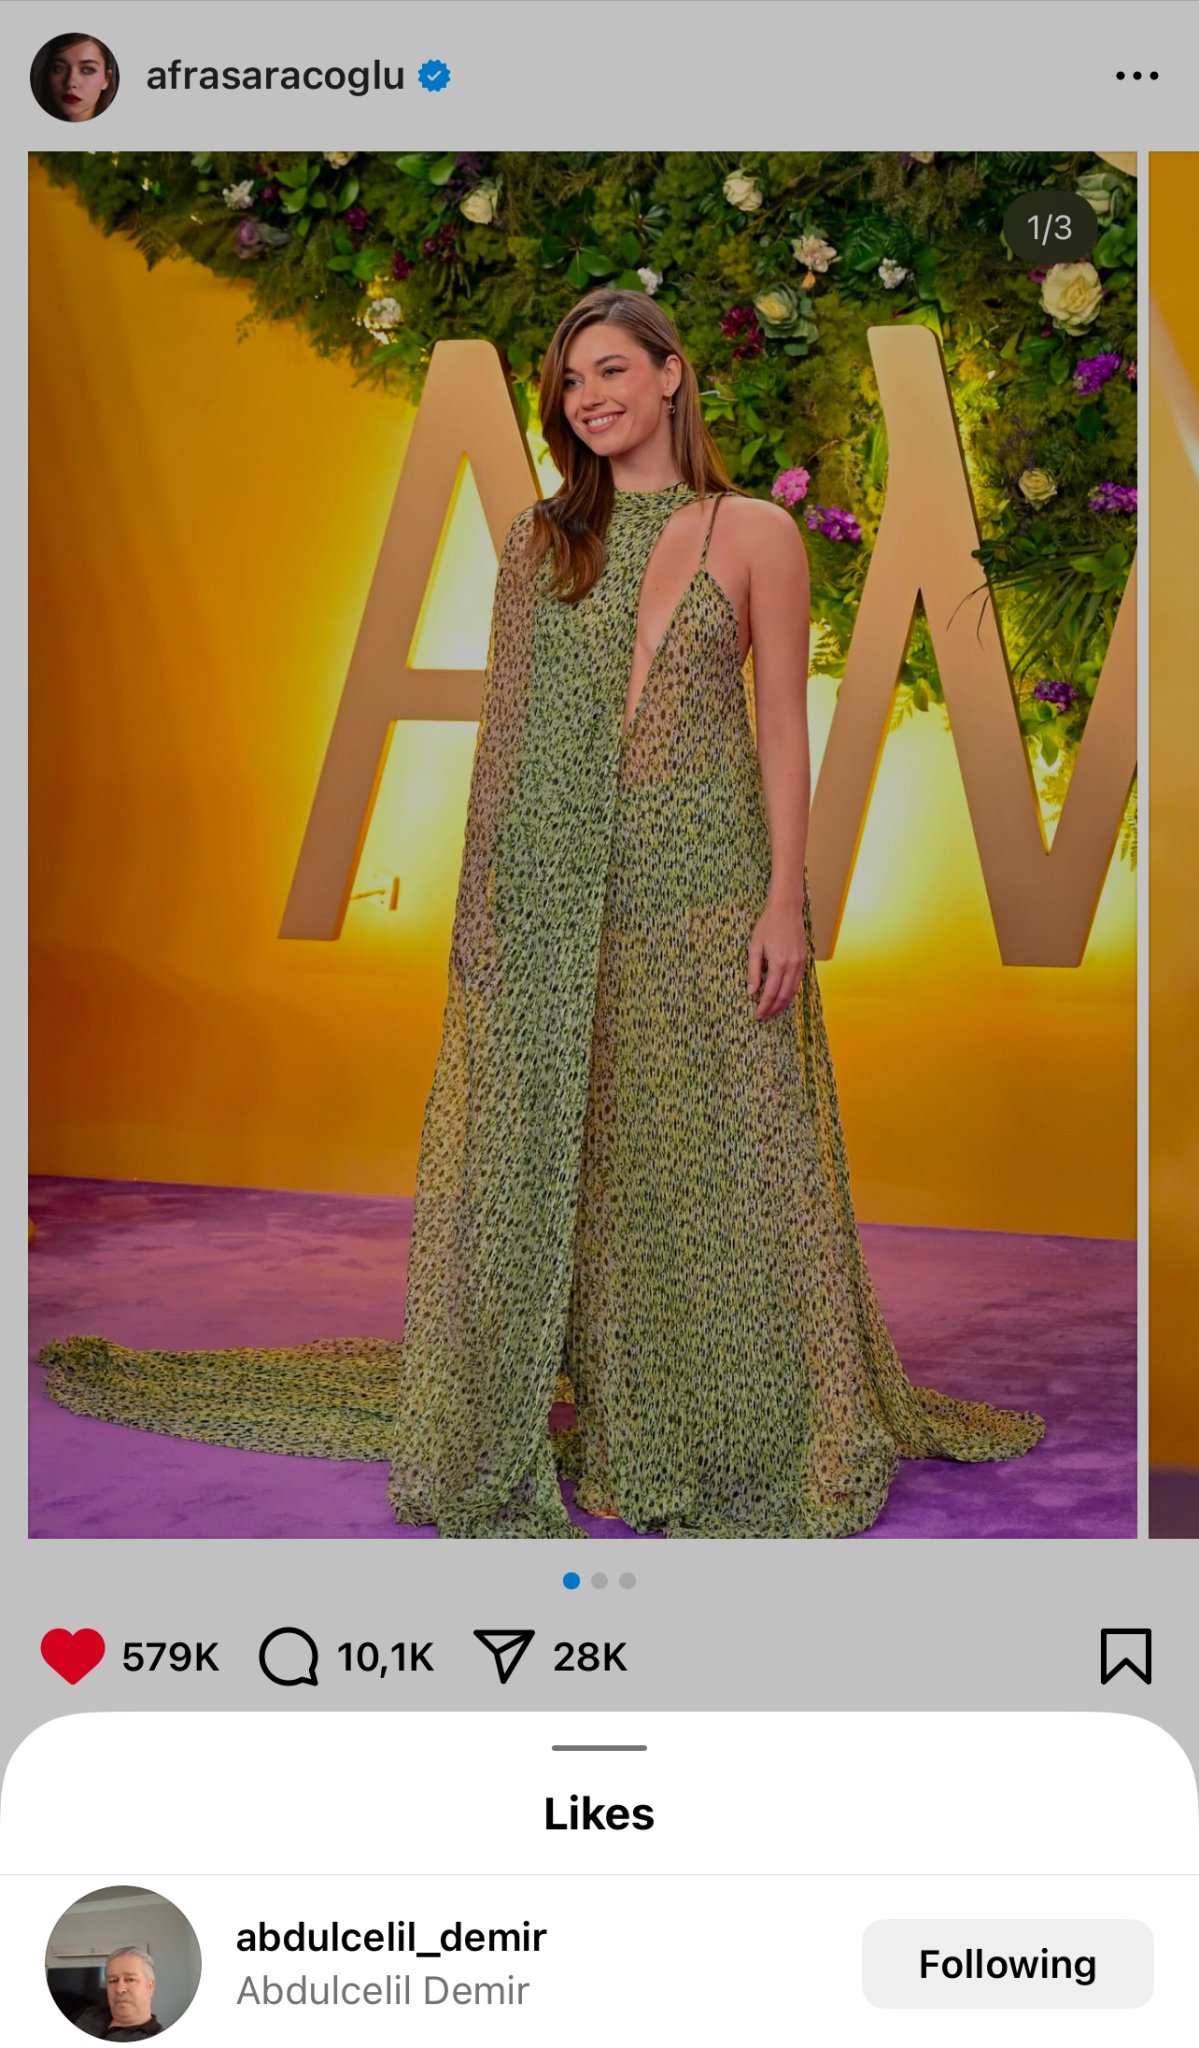View the 579K likes count
The width and height of the screenshot is (1199, 2048).
pos(170,1657)
